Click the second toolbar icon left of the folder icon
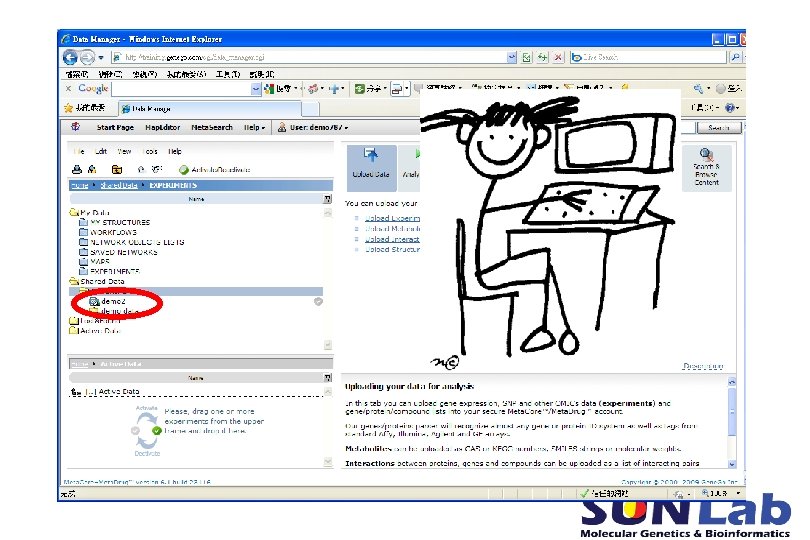810x540 pixels. (92, 169)
